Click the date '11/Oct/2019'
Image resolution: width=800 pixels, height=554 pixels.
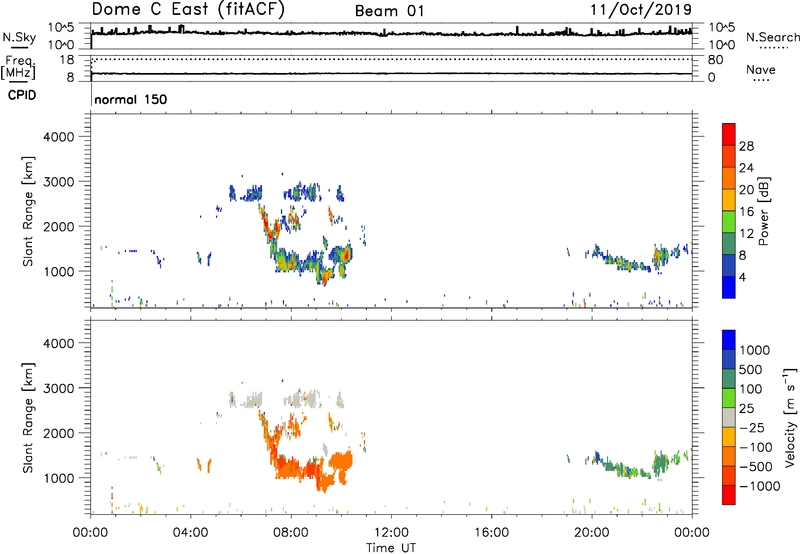[x=641, y=10]
